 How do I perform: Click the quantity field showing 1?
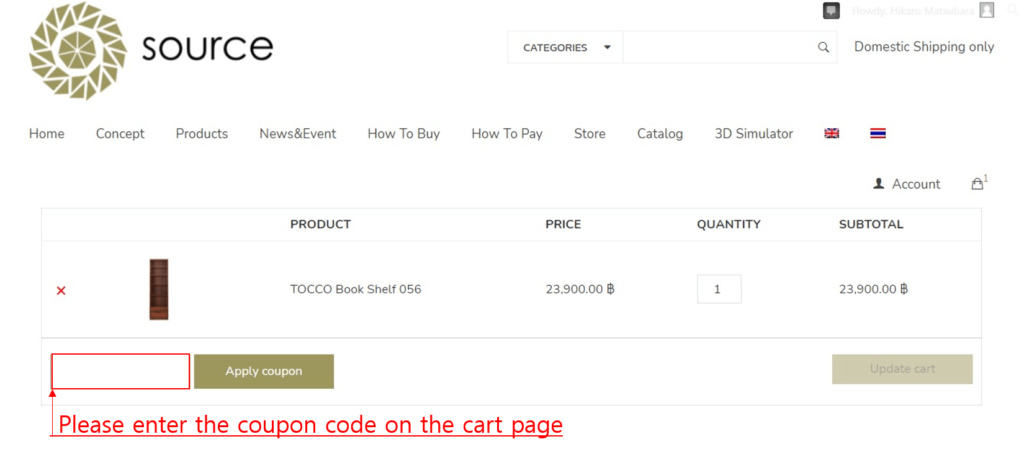(718, 289)
